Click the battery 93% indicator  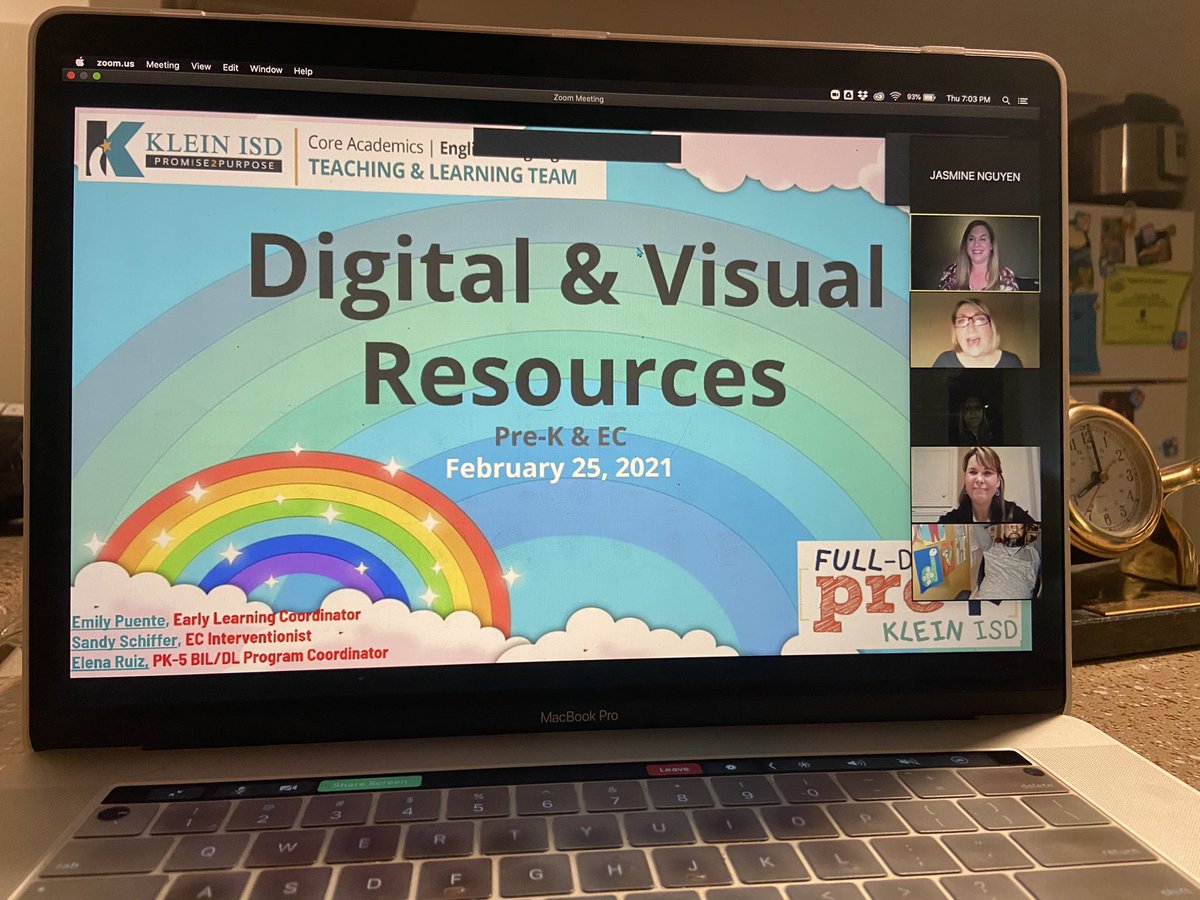pyautogui.click(x=921, y=97)
